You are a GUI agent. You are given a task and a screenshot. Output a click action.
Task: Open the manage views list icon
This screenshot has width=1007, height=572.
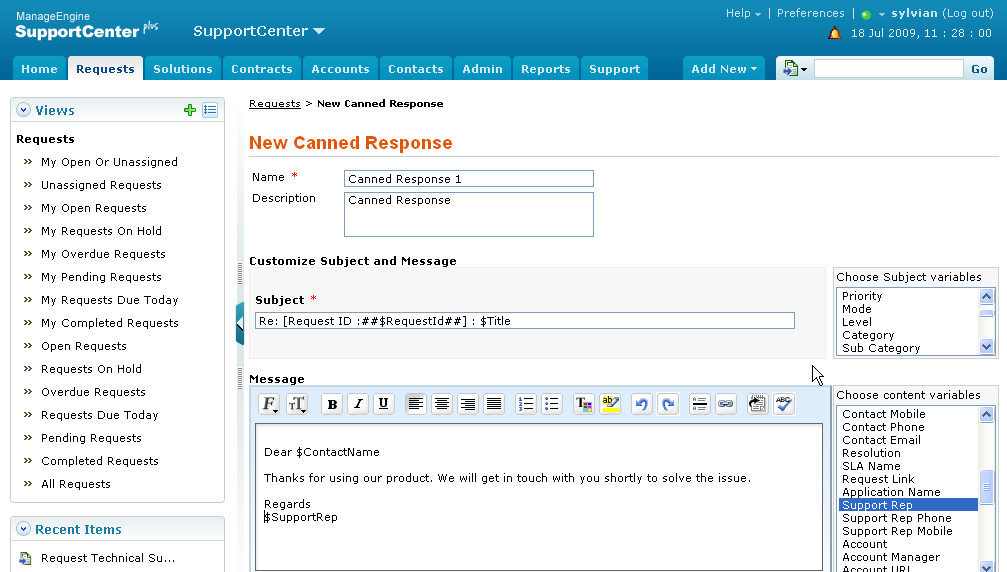pyautogui.click(x=210, y=110)
